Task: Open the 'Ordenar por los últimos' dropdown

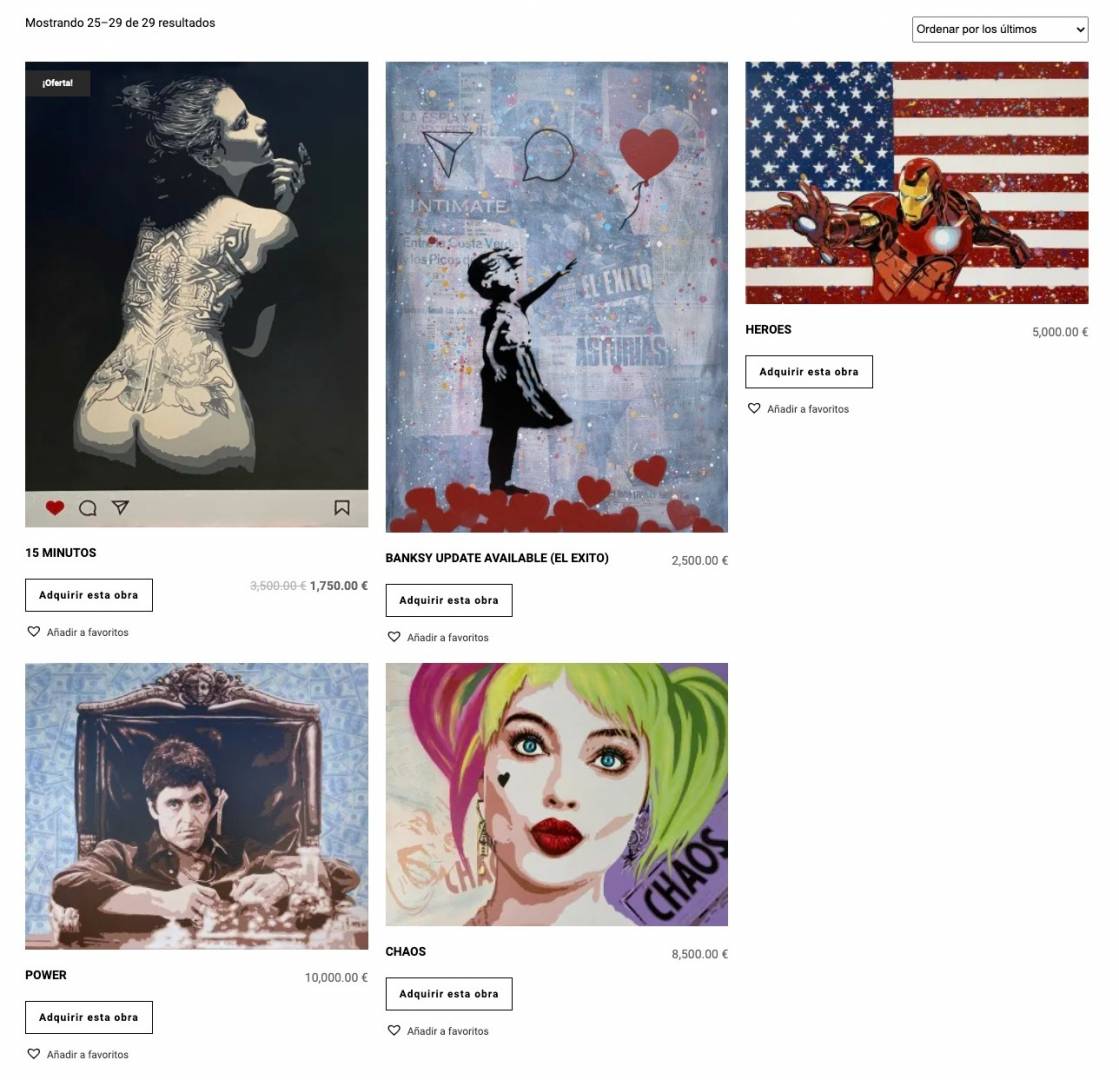Action: 1000,29
